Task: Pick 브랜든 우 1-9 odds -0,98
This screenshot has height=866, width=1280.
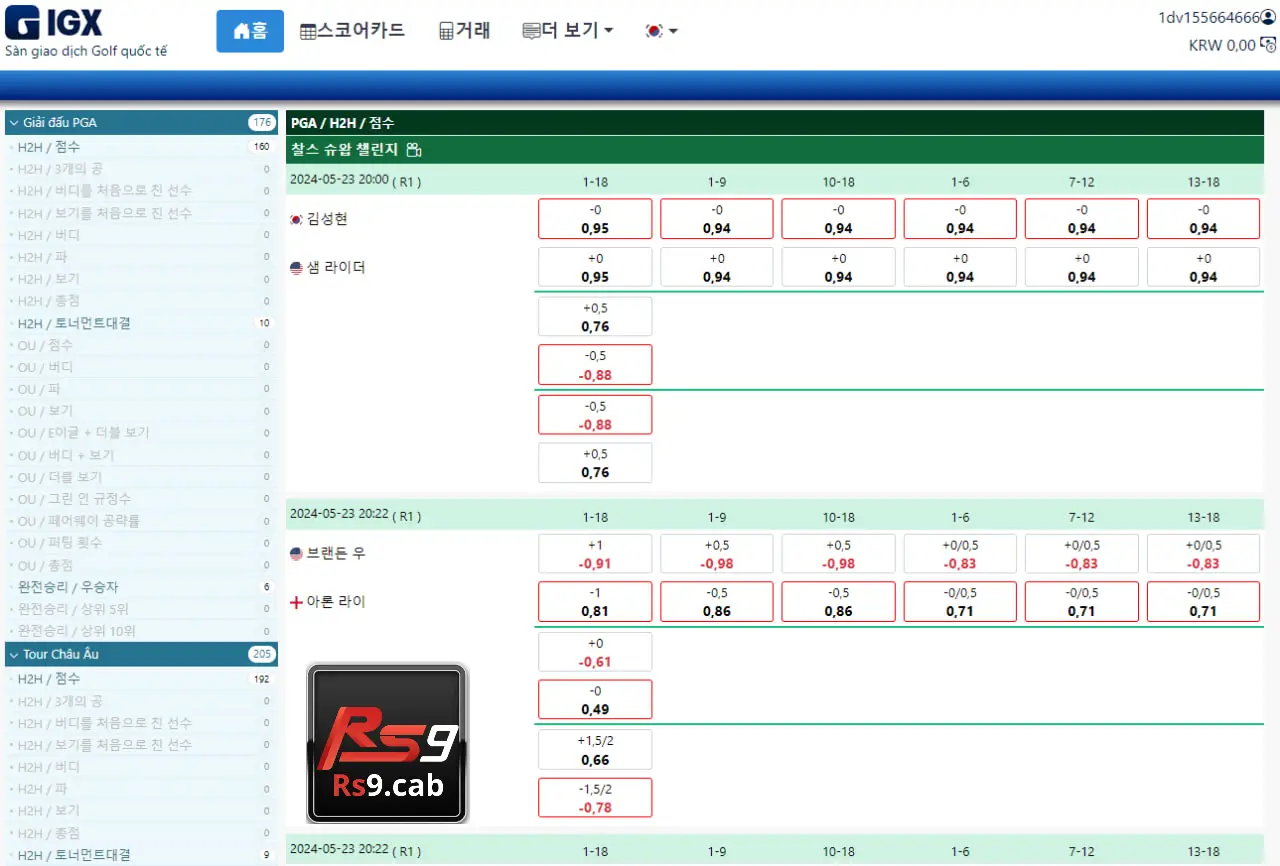Action: pos(717,554)
